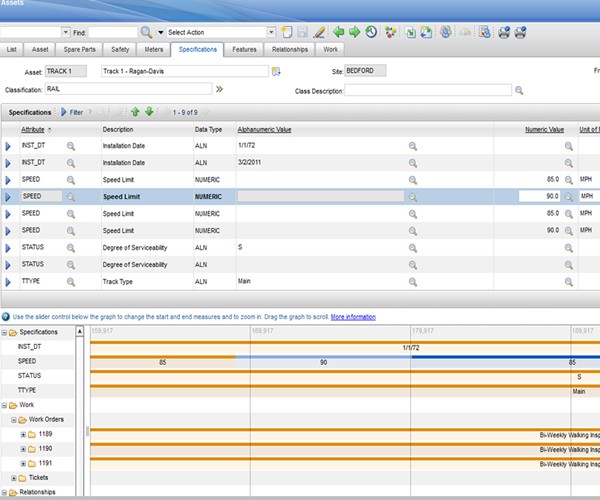Click the globe with people toolbar icon
The image size is (600, 500).
click(445, 32)
